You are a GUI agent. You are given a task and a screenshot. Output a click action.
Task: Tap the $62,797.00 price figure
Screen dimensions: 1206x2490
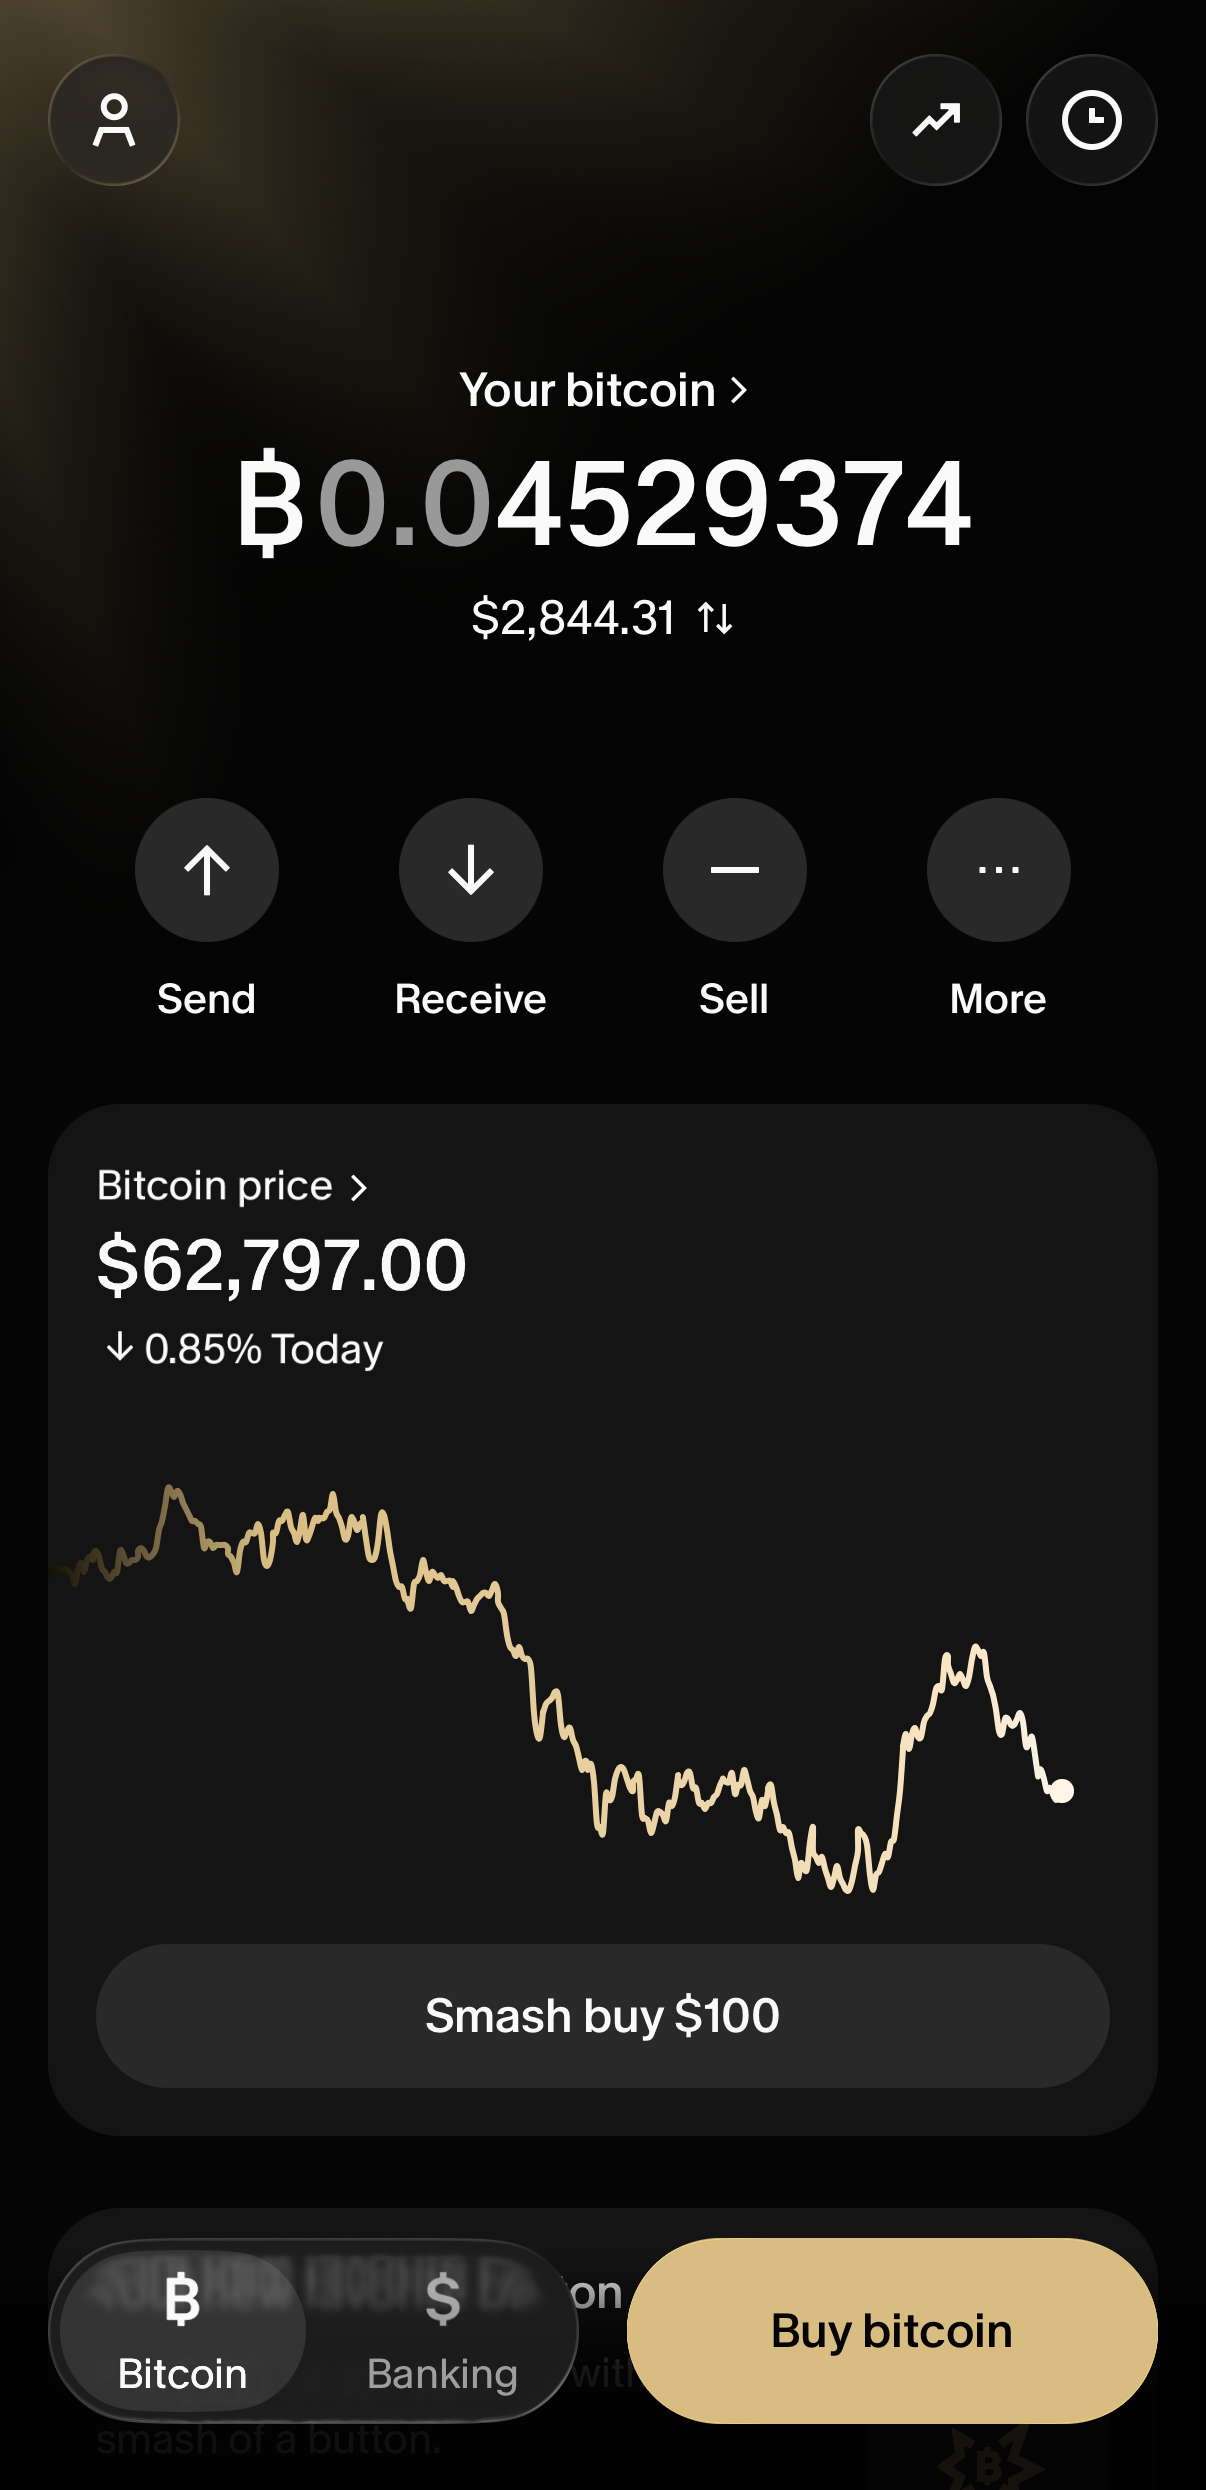282,1266
